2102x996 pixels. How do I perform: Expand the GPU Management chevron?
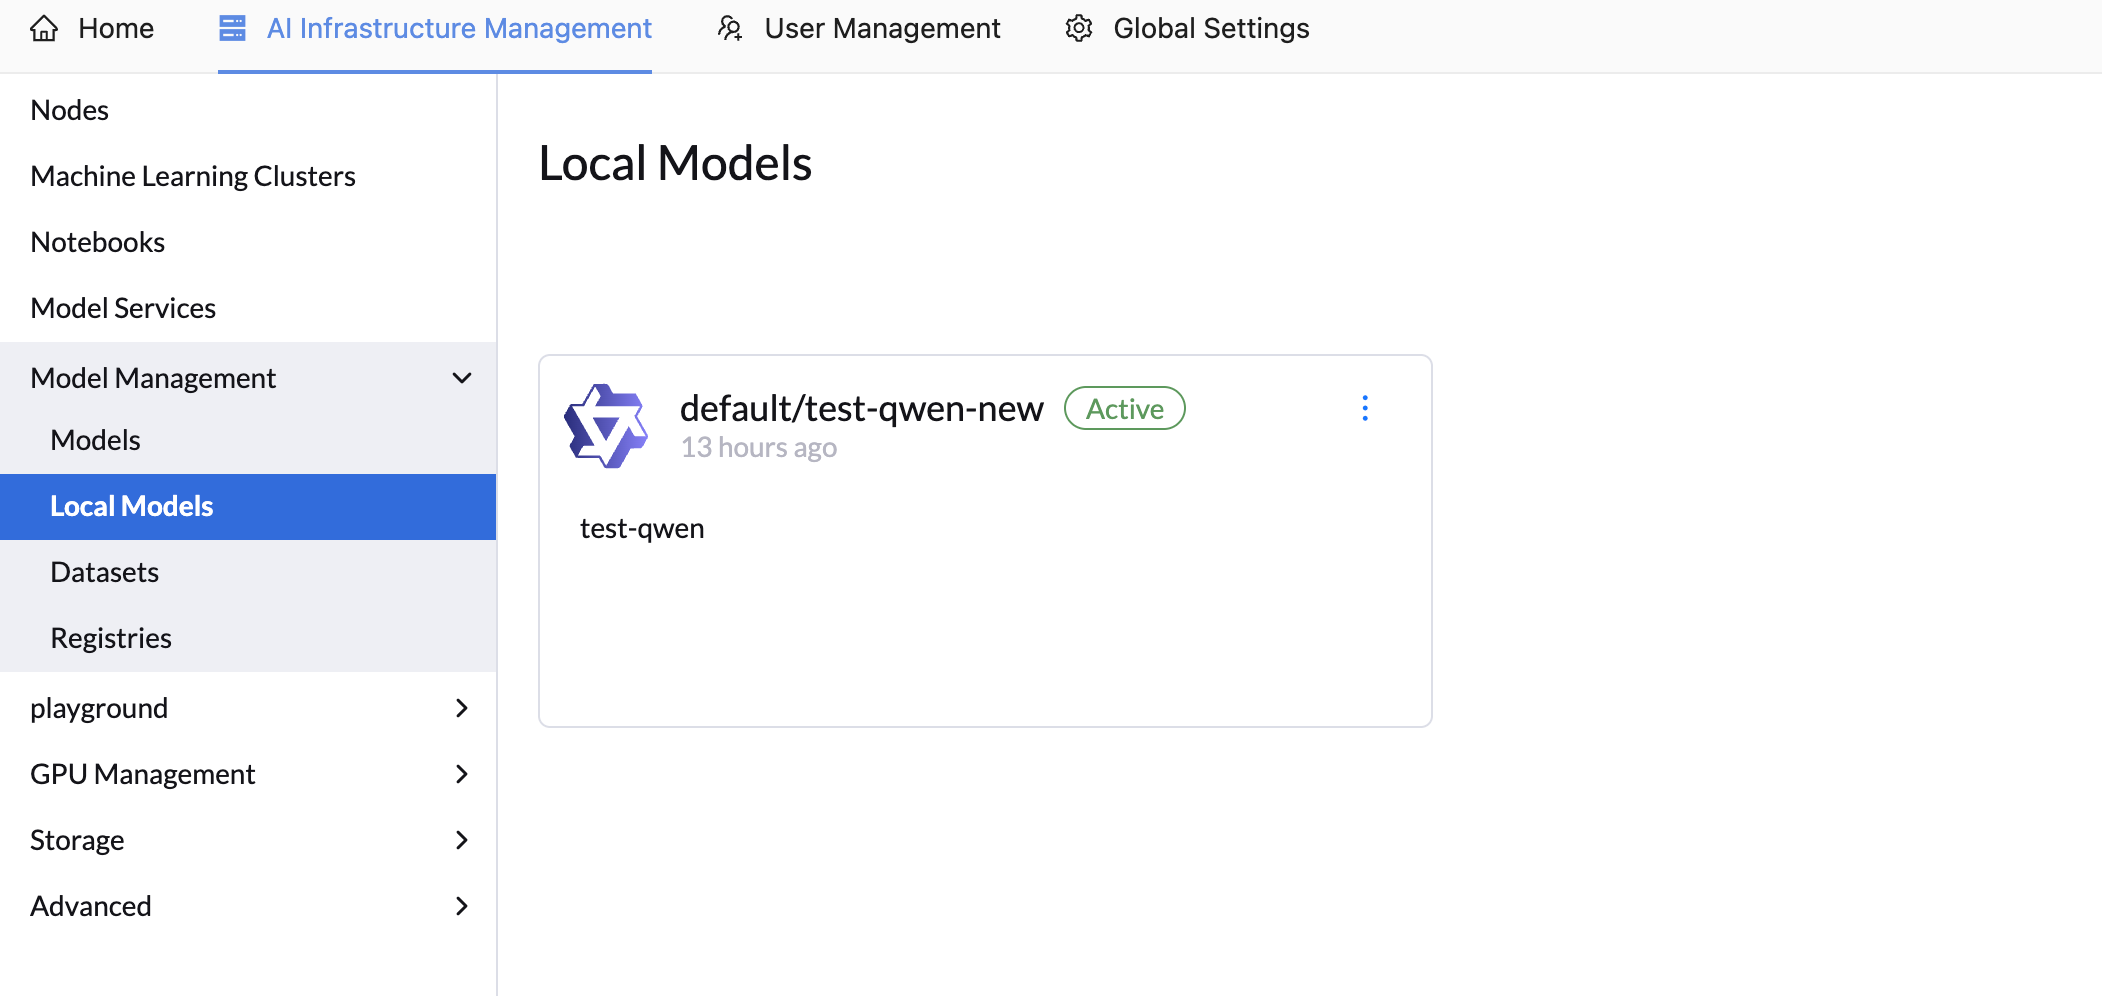pyautogui.click(x=462, y=774)
